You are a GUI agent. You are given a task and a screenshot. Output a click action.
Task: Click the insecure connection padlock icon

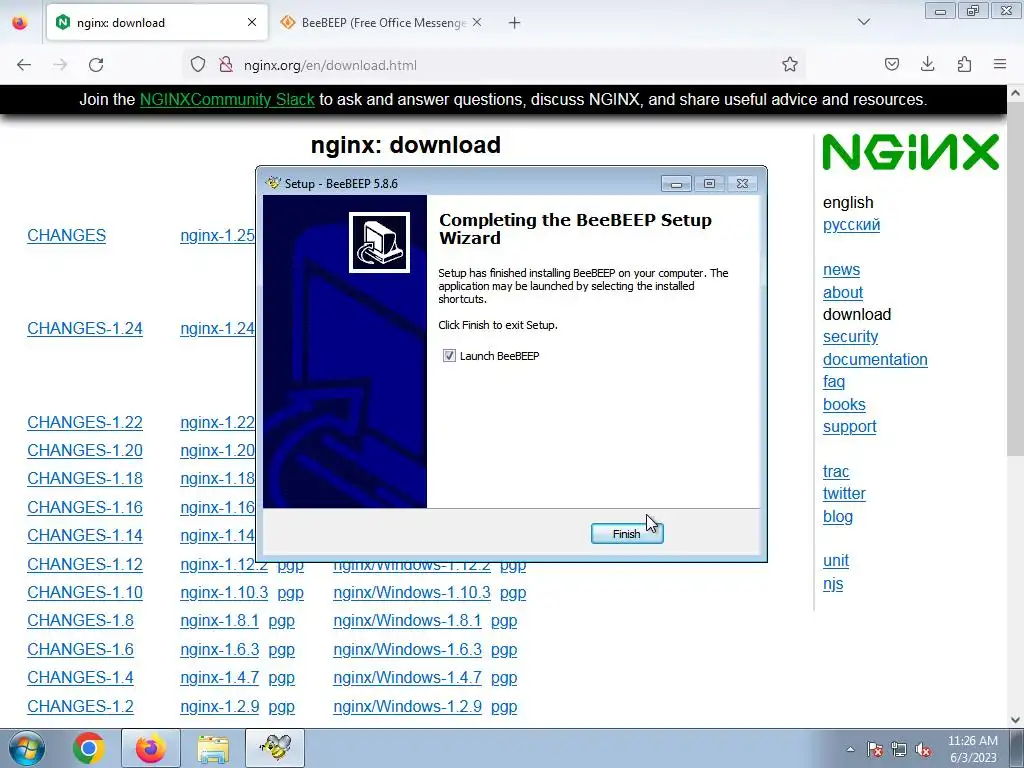(x=226, y=64)
